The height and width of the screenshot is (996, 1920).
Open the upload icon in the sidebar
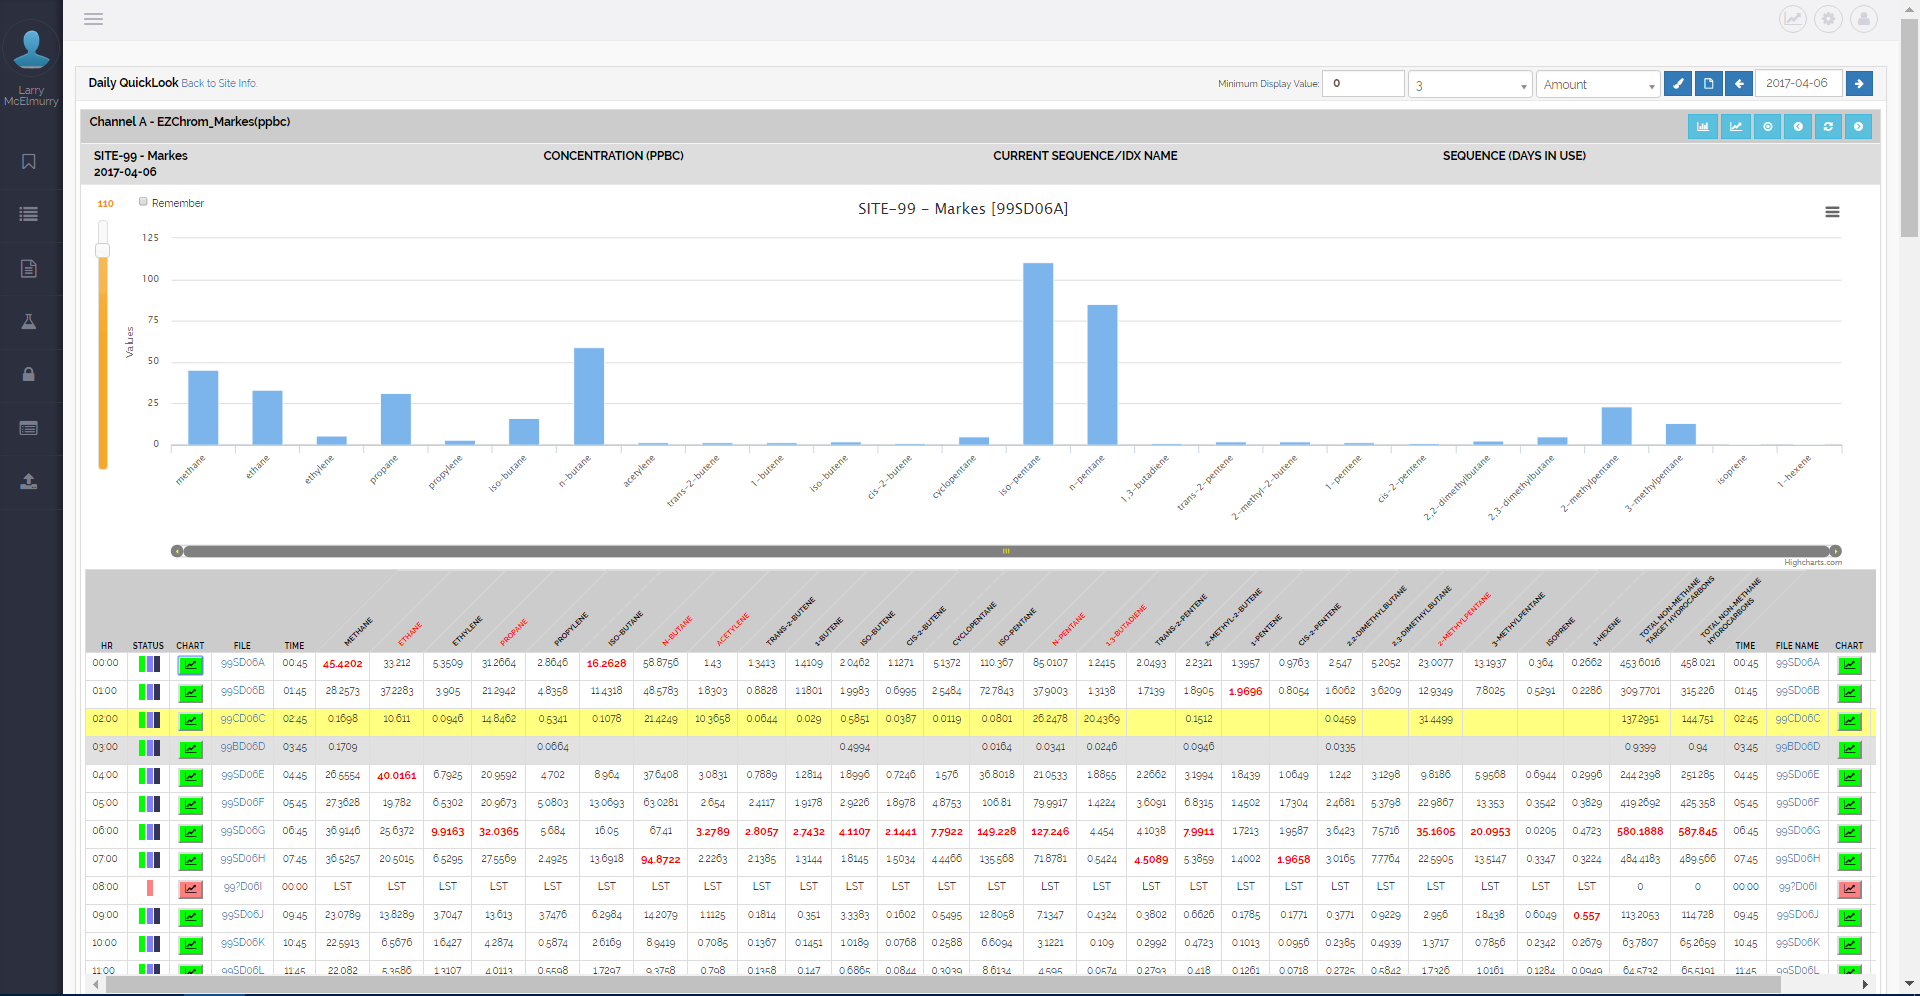pos(29,481)
